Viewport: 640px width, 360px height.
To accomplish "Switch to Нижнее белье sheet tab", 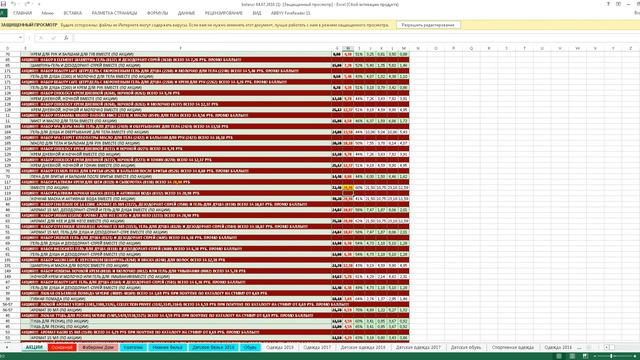I will 167,347.
